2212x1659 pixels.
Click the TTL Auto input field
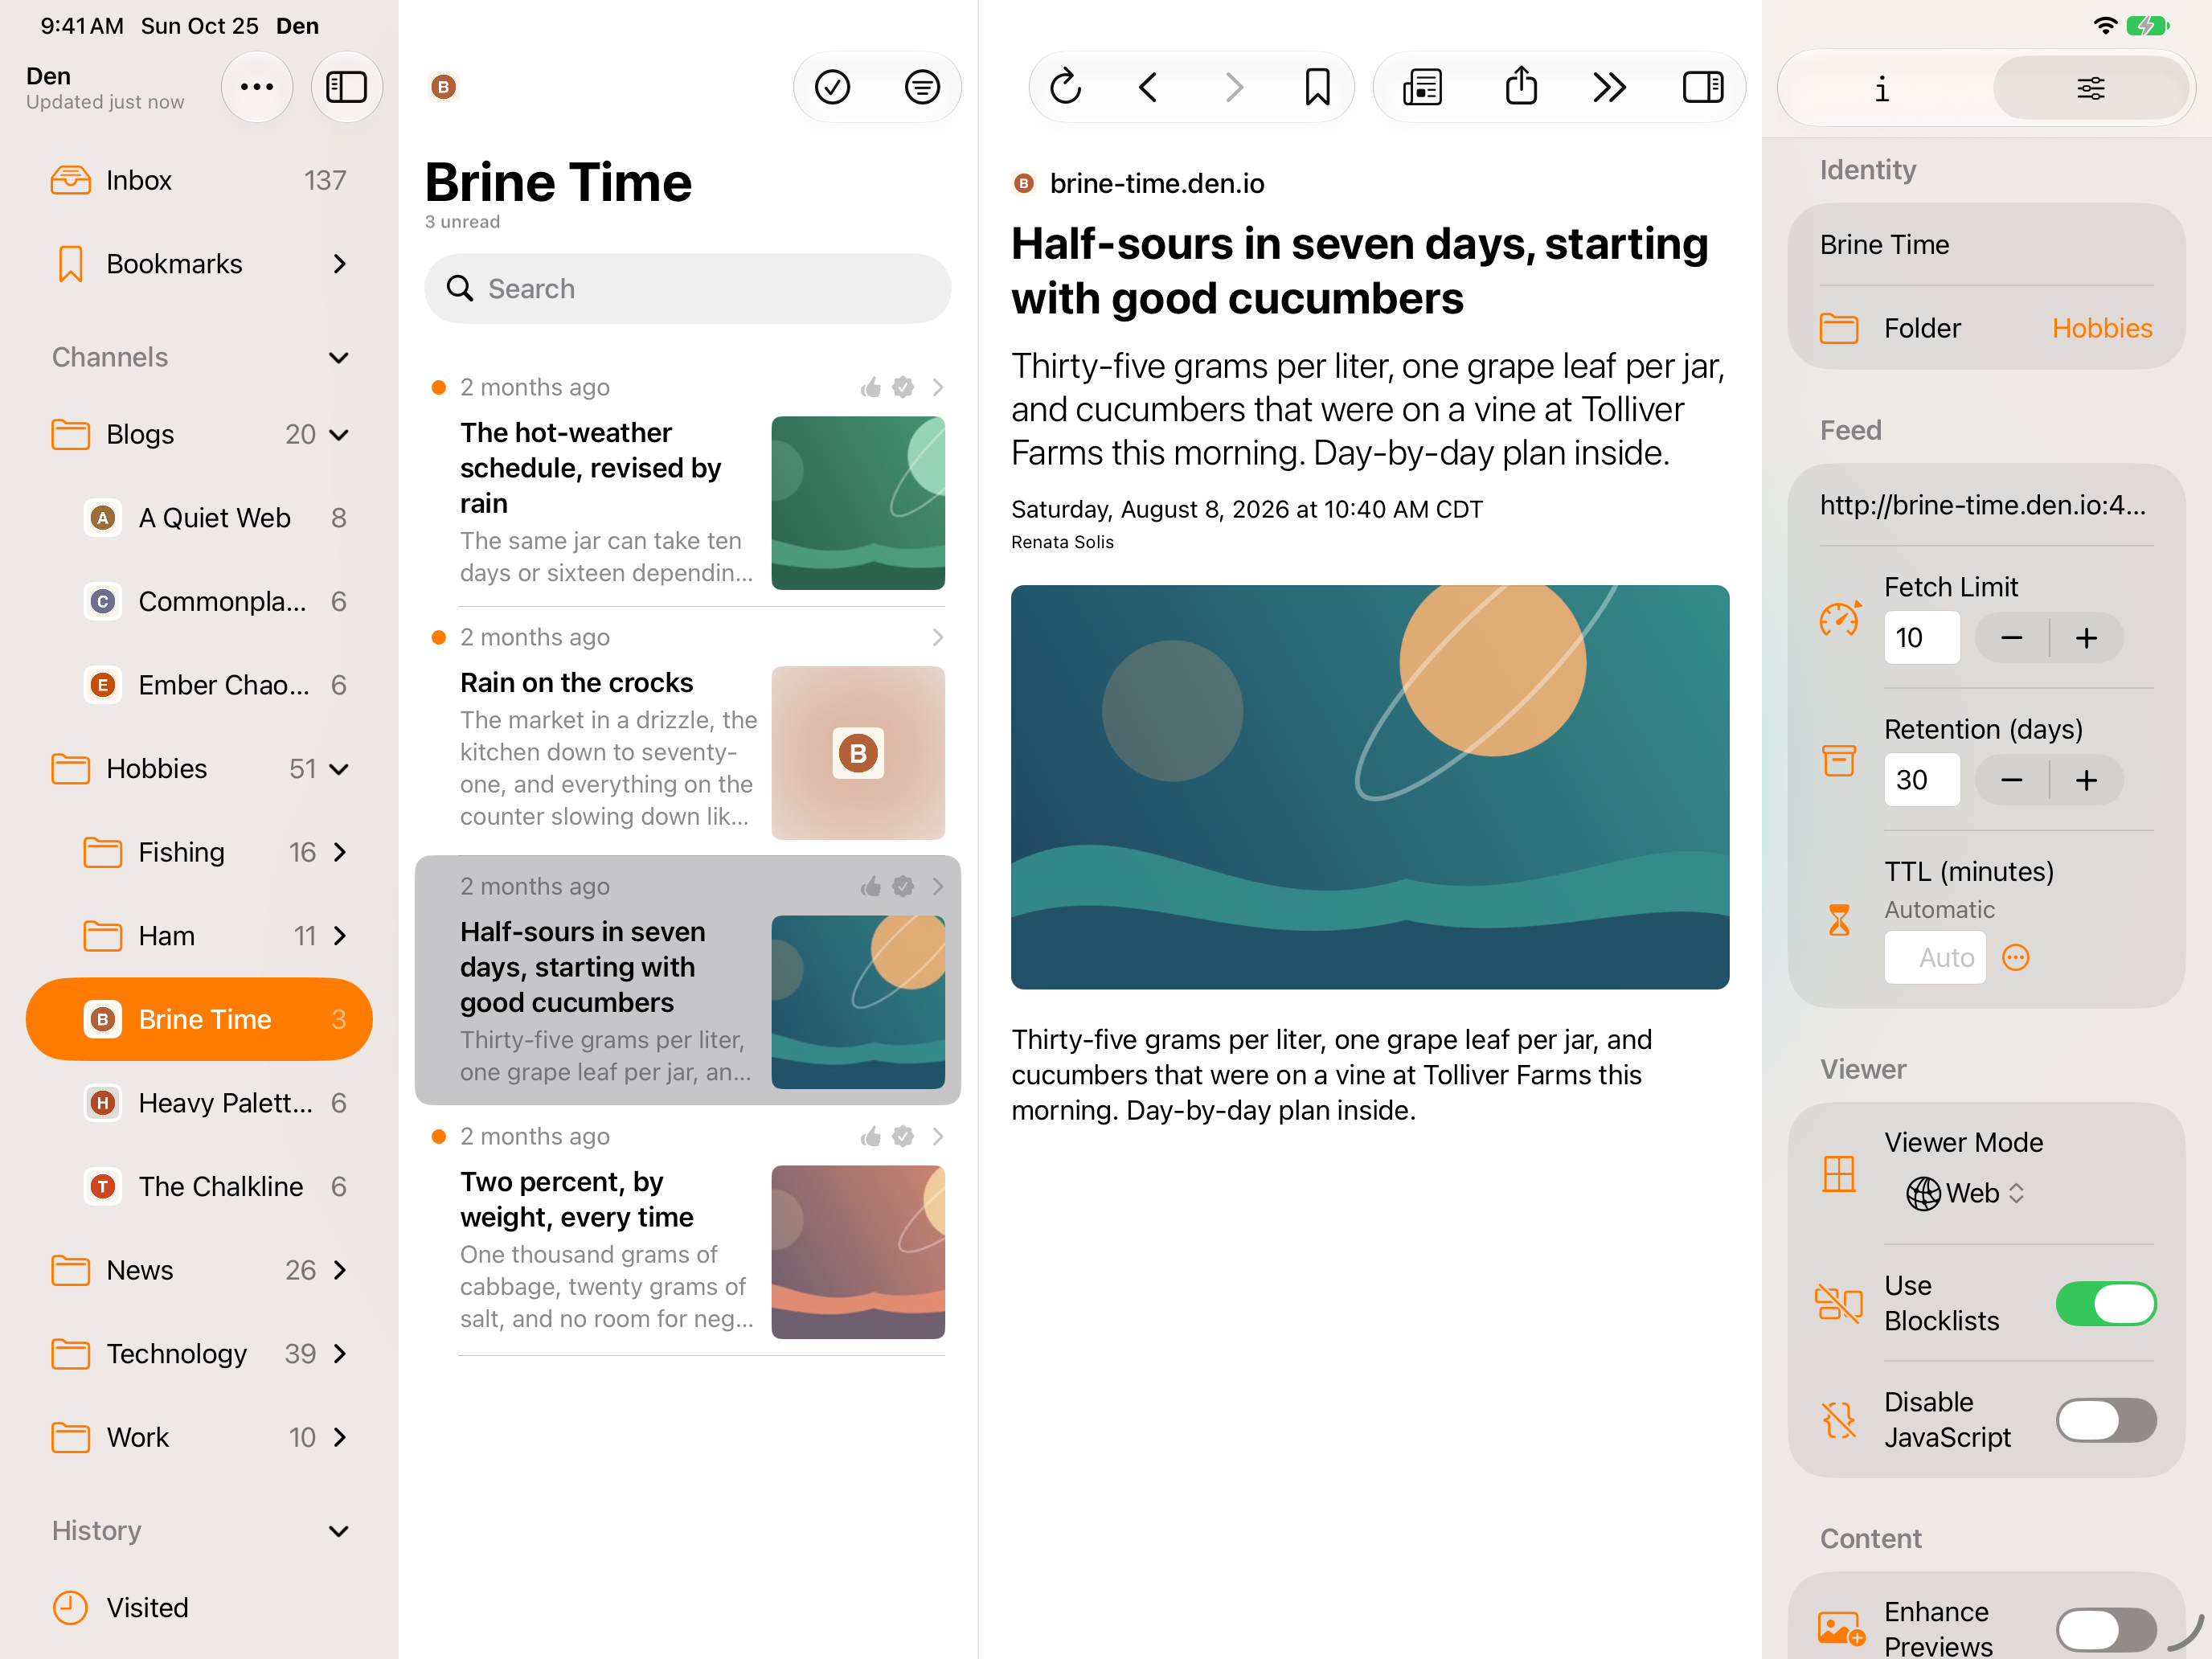click(x=1935, y=958)
